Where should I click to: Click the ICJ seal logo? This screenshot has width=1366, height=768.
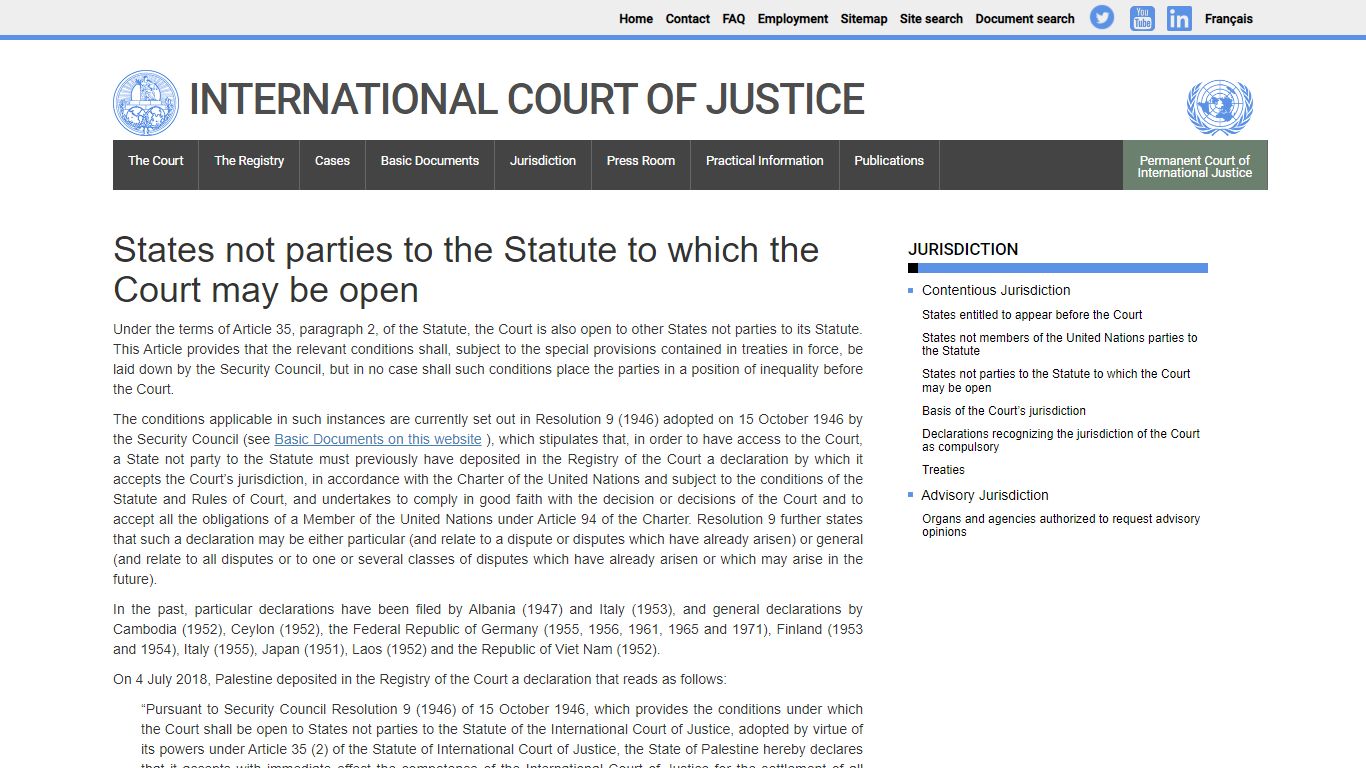(146, 103)
